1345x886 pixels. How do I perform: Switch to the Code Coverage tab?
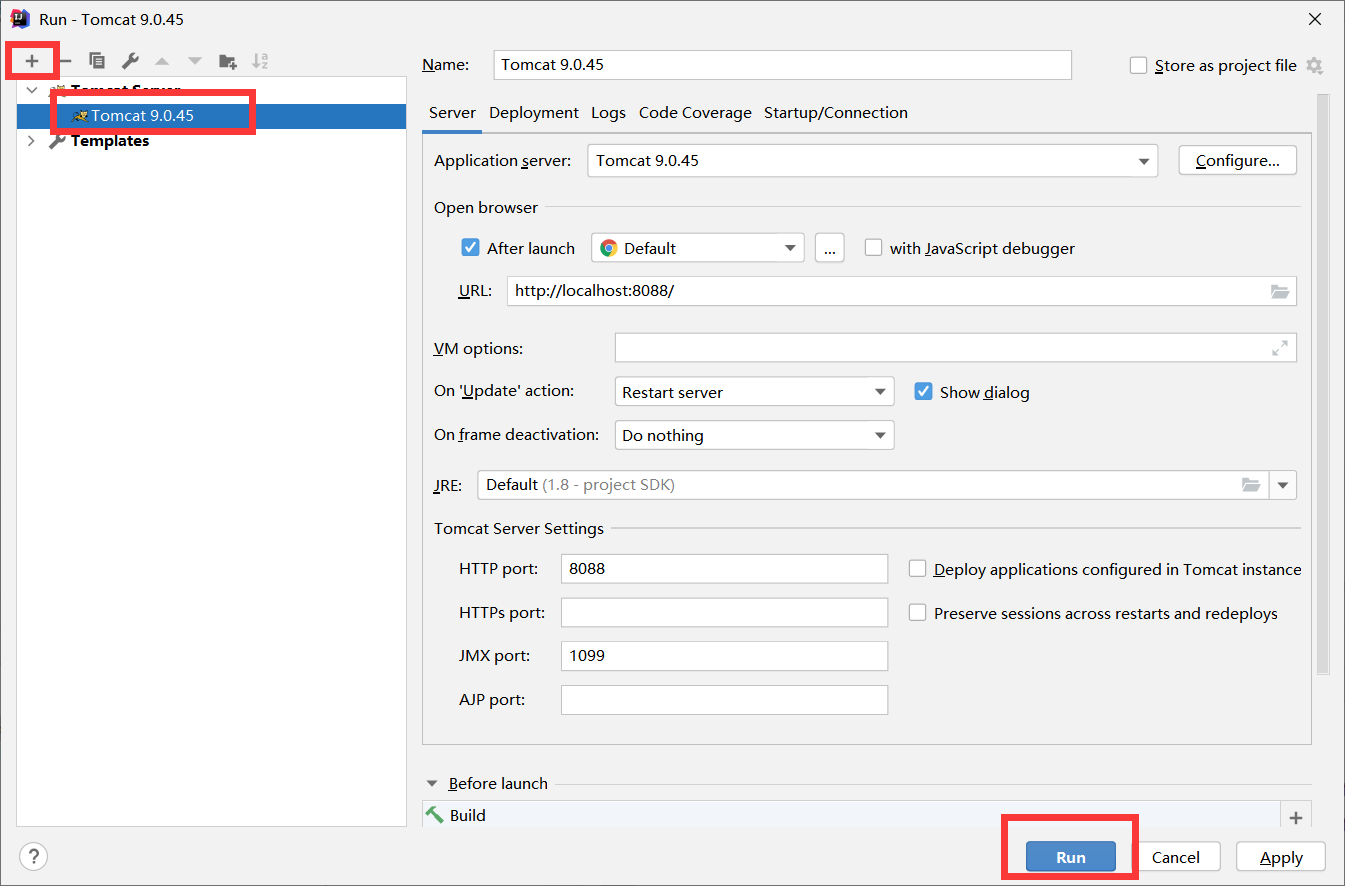point(695,113)
